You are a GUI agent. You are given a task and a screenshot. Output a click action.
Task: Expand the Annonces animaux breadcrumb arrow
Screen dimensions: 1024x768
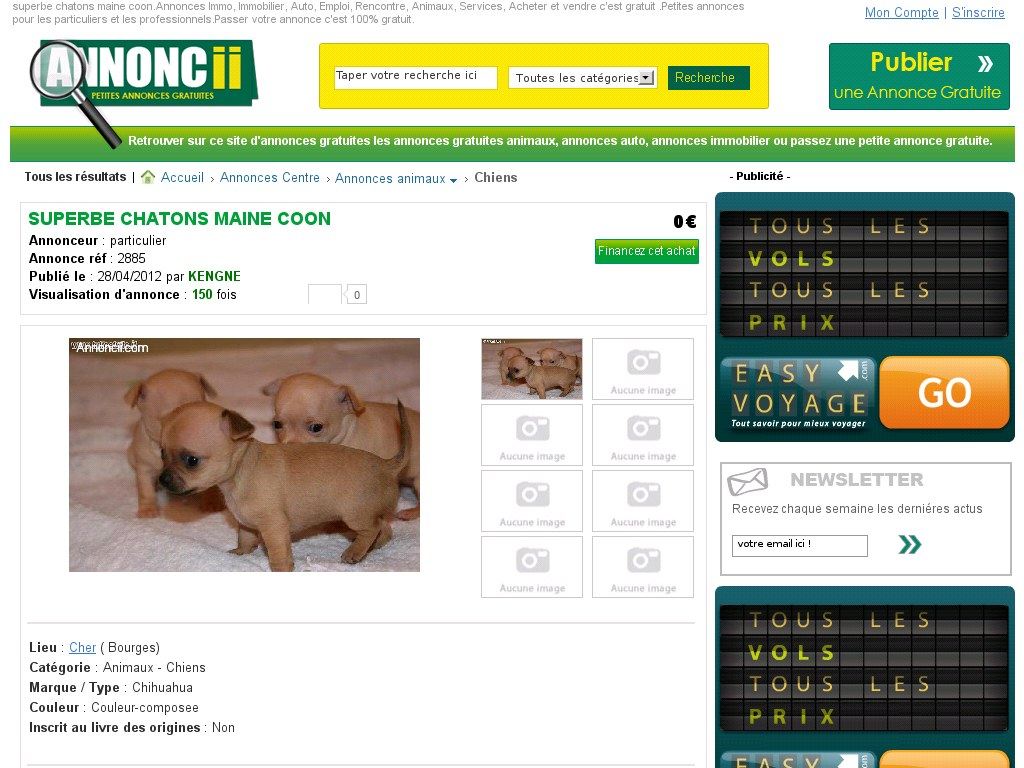pos(453,180)
